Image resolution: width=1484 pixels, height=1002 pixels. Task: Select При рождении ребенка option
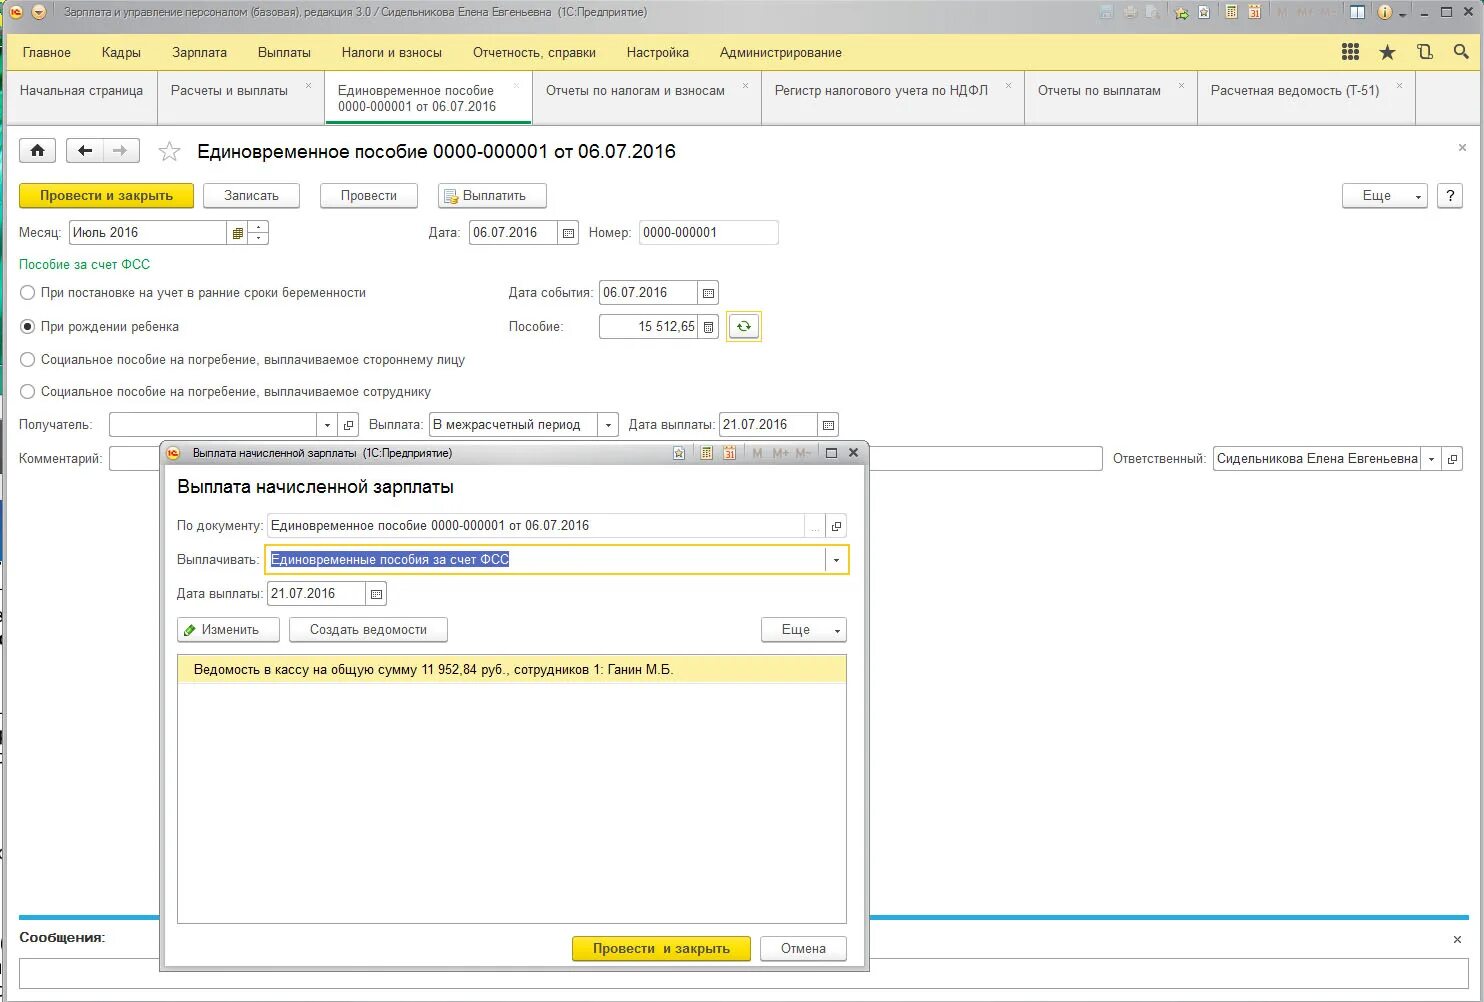28,327
